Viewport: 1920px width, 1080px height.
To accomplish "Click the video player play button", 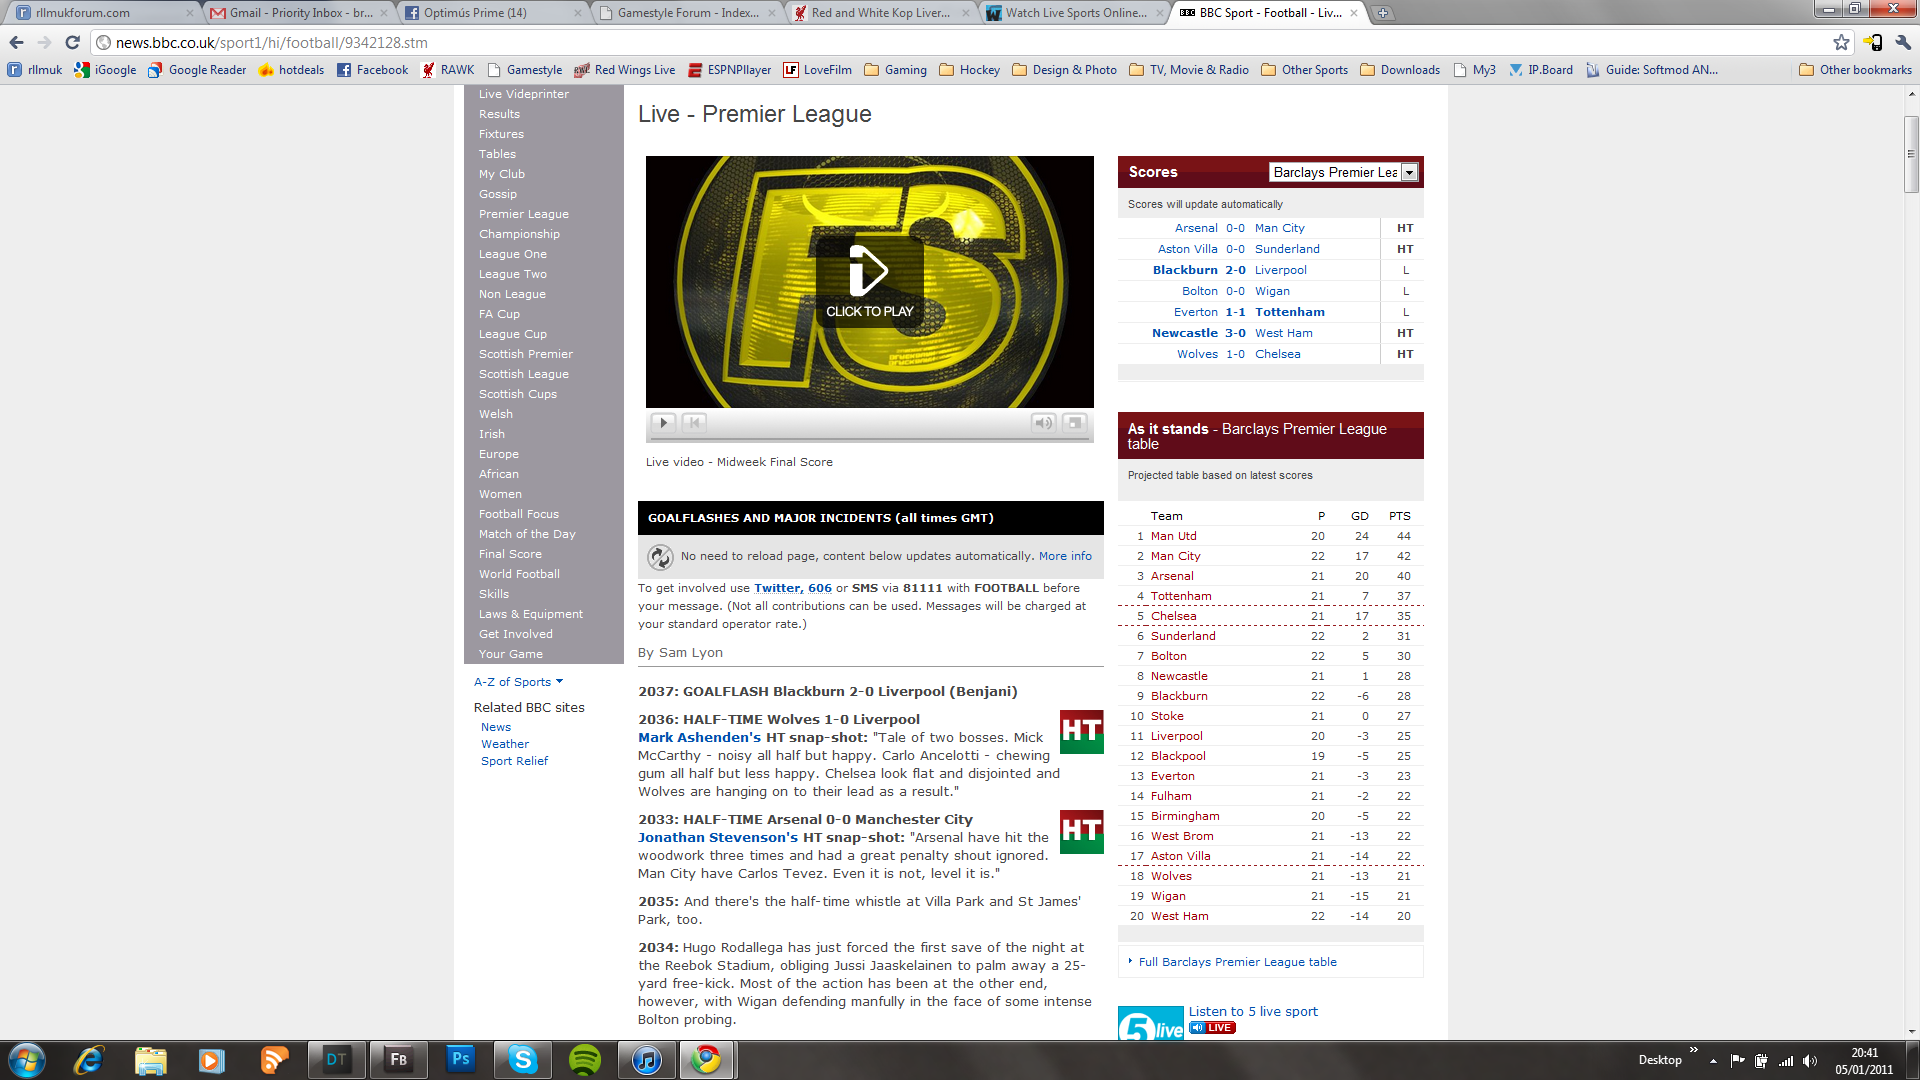I will (x=663, y=423).
